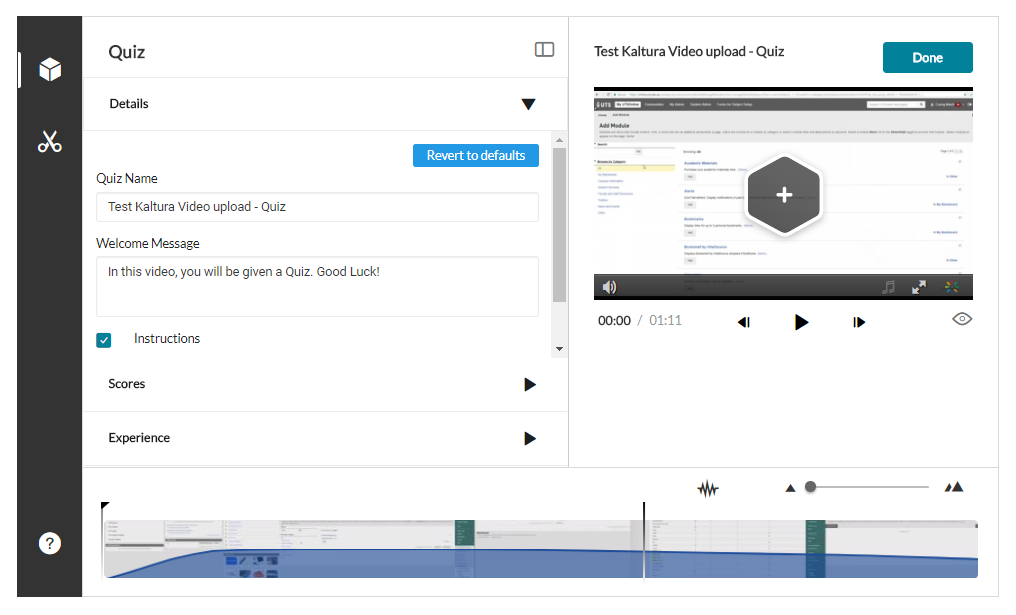Step back one frame
The image size is (1016, 615).
744,322
